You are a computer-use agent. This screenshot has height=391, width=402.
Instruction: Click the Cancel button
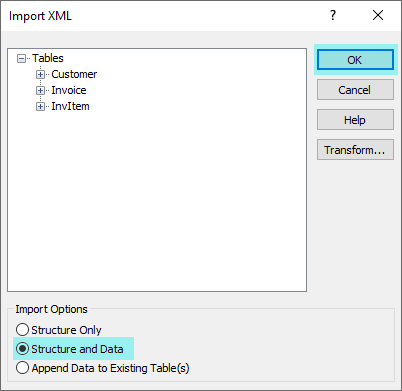point(355,90)
